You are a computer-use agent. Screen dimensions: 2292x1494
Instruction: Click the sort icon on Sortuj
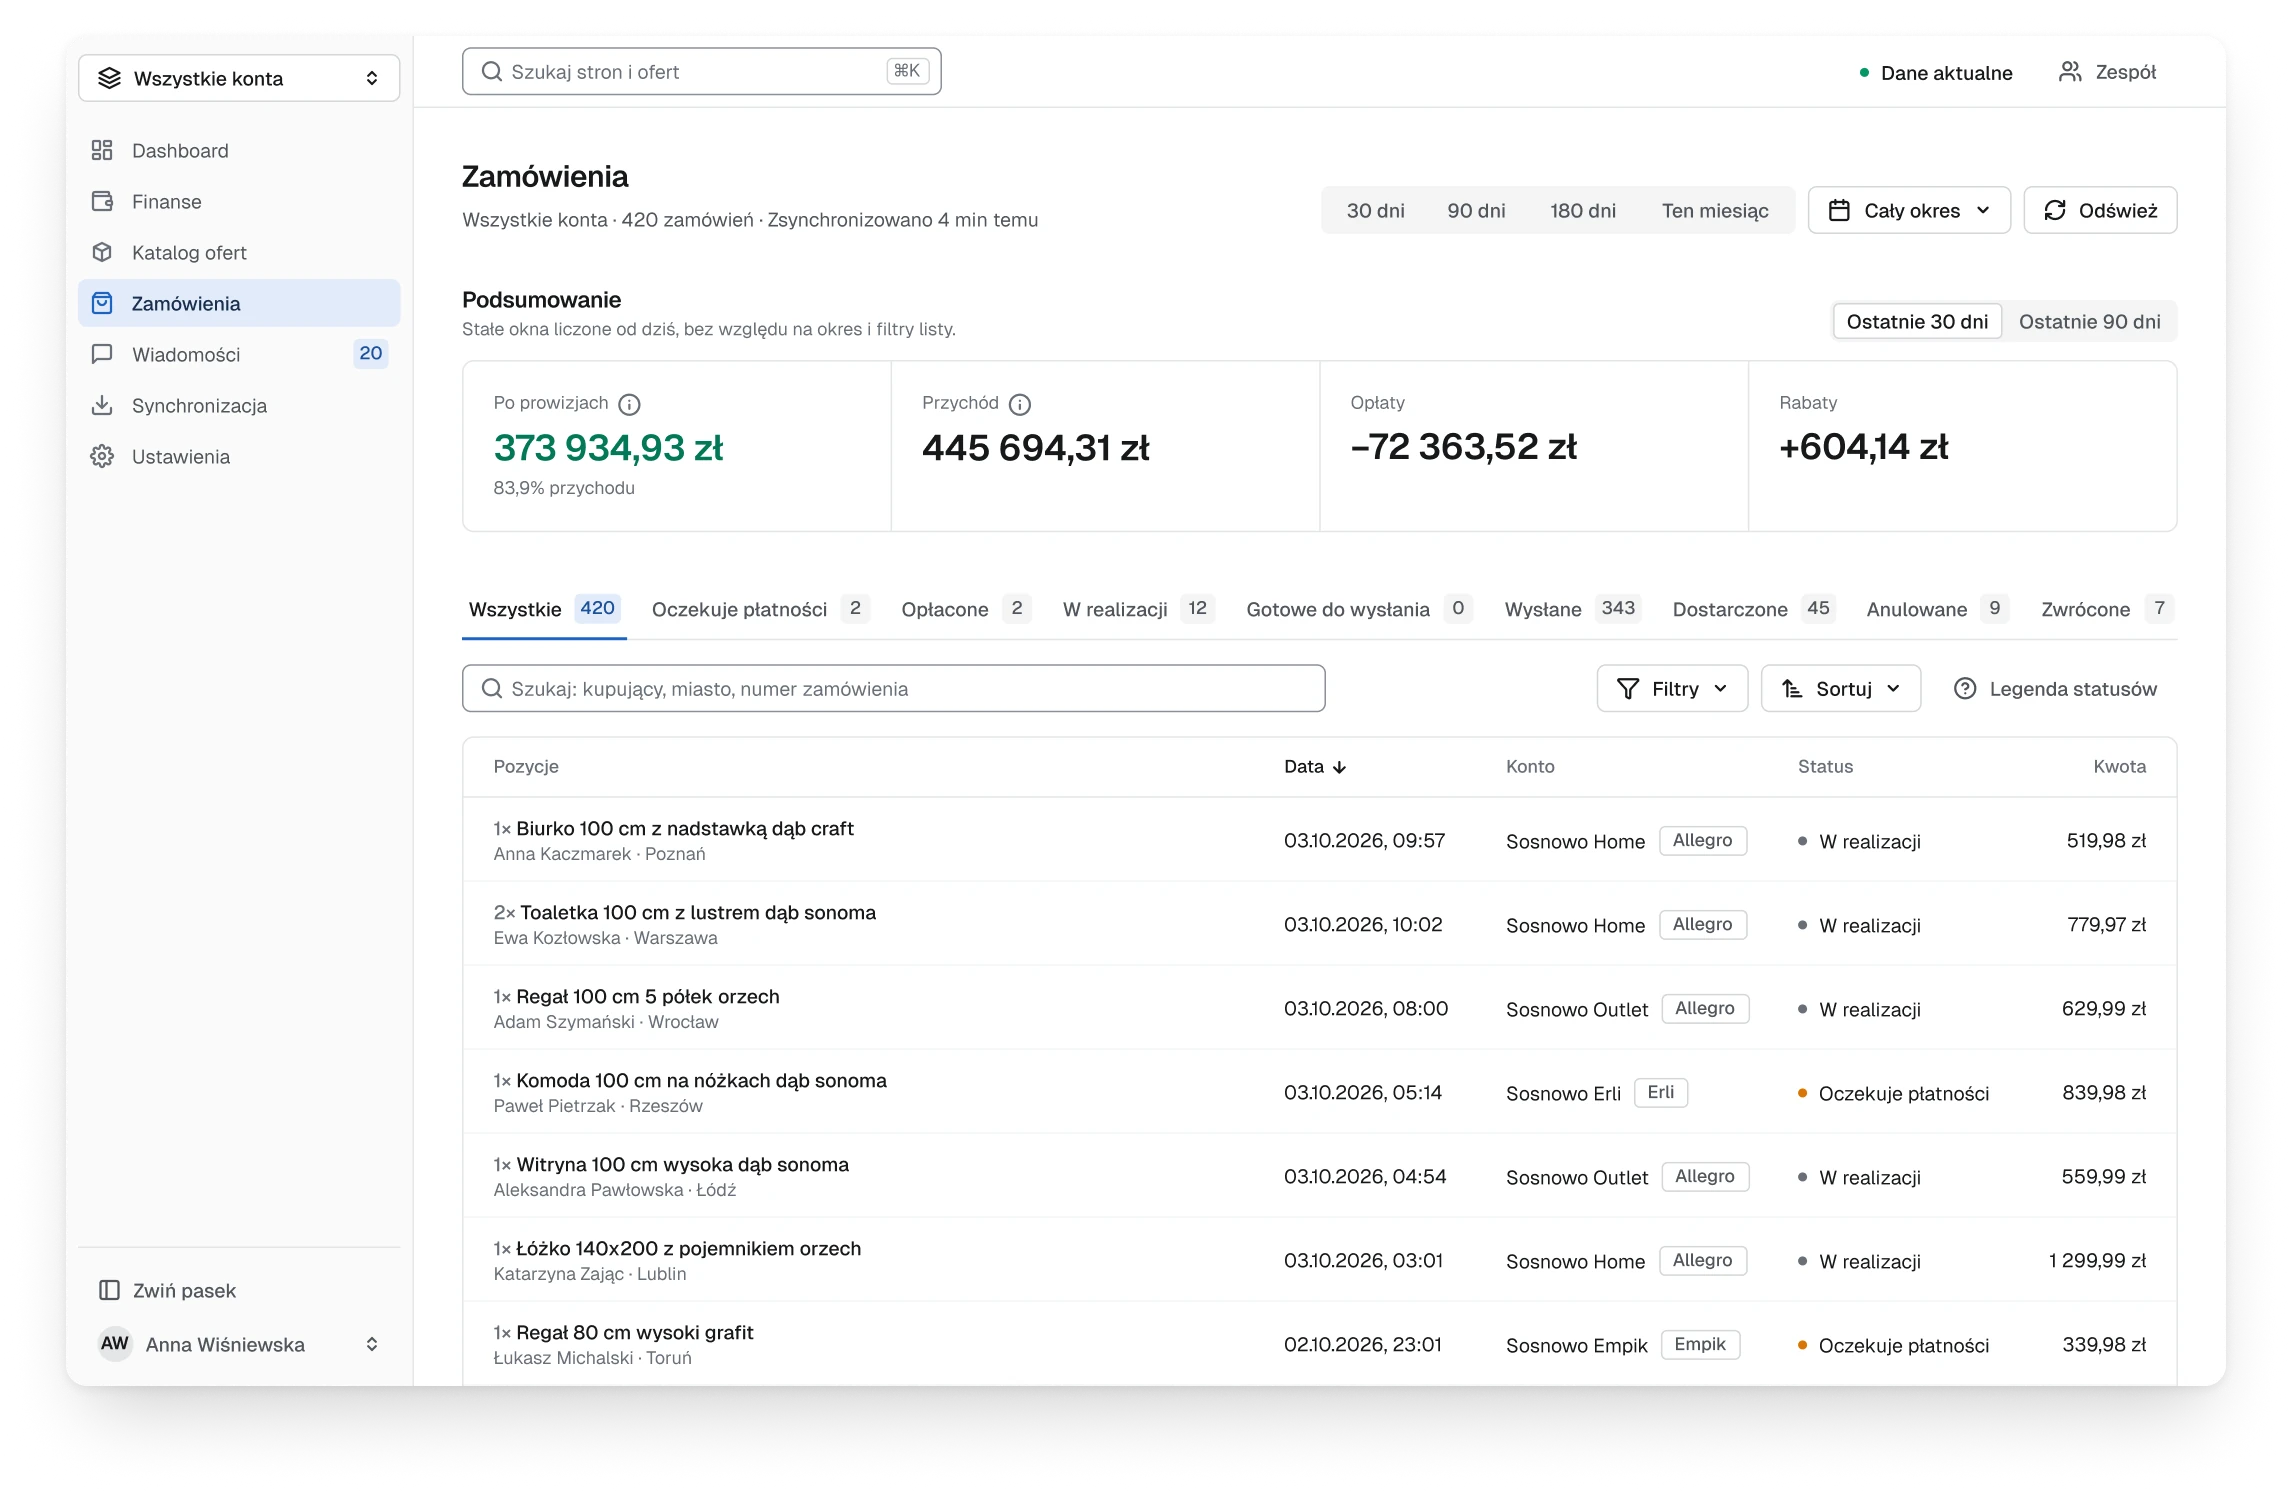pos(1792,688)
